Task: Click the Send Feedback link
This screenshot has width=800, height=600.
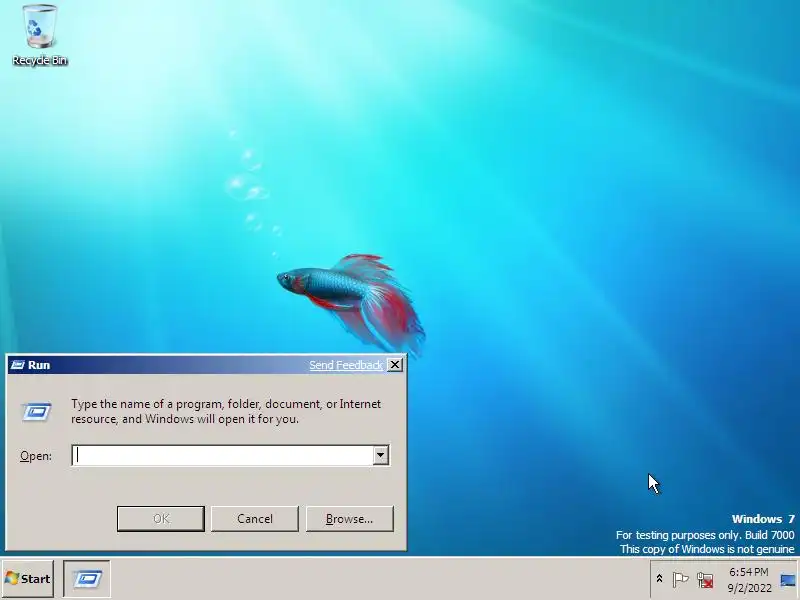Action: point(346,365)
